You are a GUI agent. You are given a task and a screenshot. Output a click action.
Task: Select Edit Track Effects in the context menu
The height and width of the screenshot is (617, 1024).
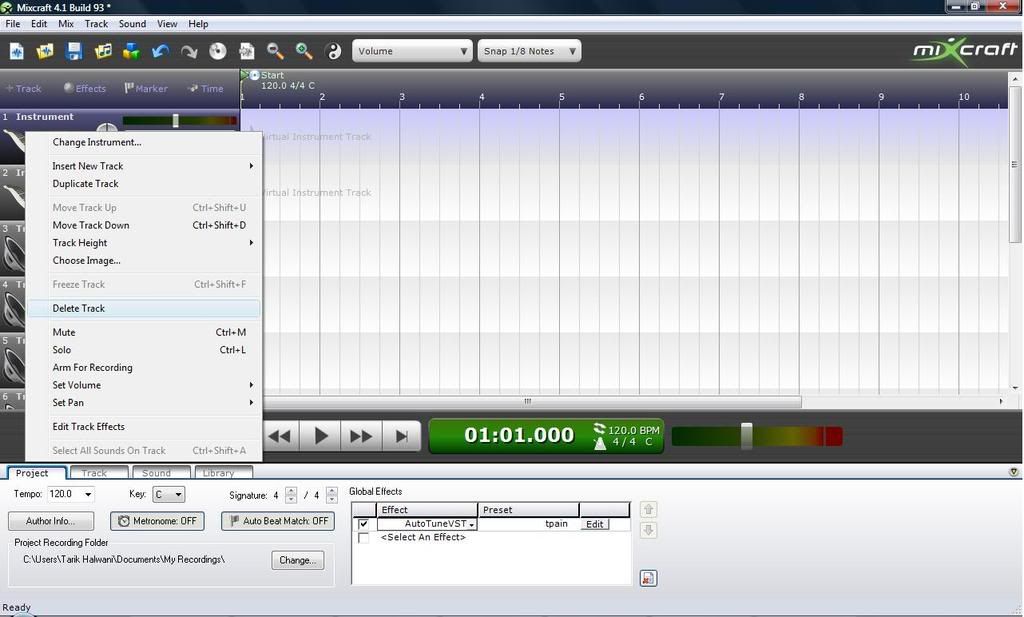[x=143, y=427]
